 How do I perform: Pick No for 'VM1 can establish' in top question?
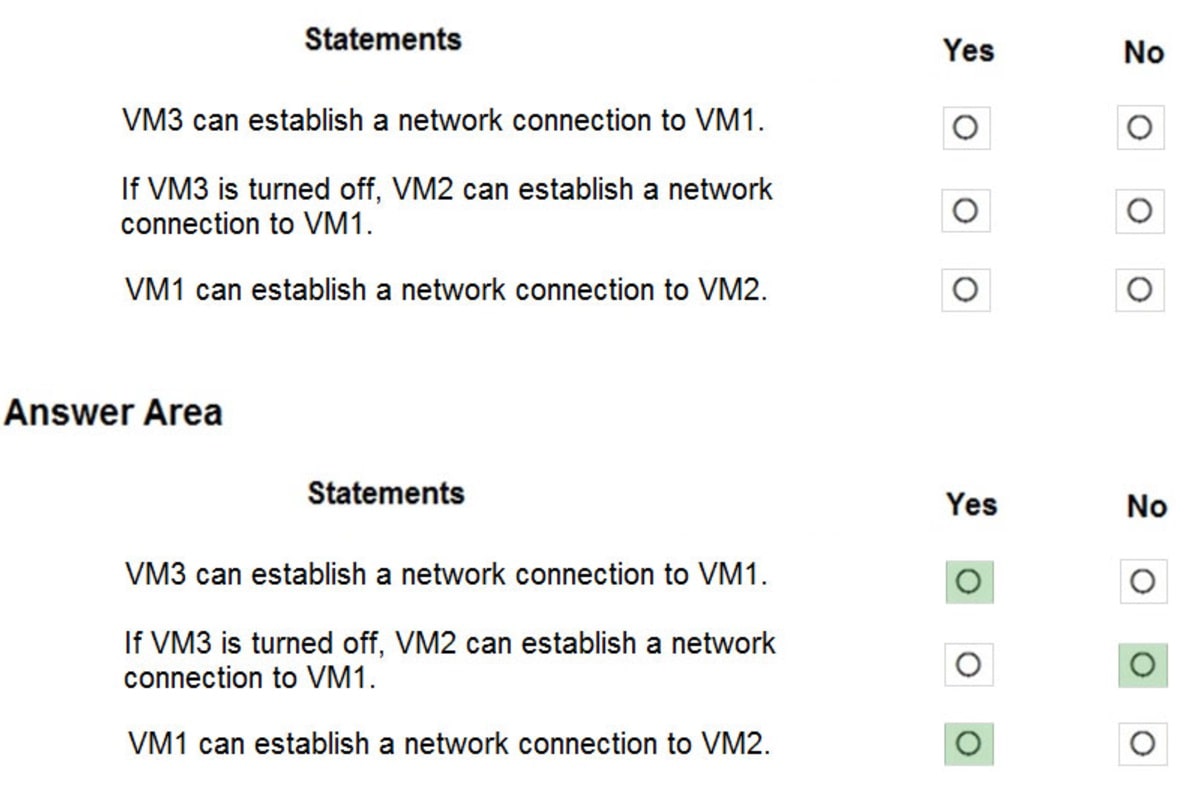click(x=1140, y=290)
